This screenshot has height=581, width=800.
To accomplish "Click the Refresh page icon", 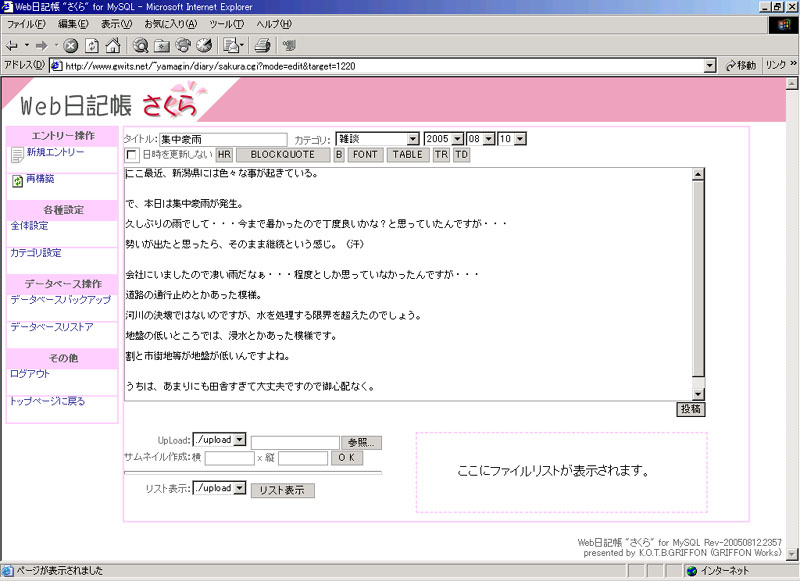I will 92,45.
